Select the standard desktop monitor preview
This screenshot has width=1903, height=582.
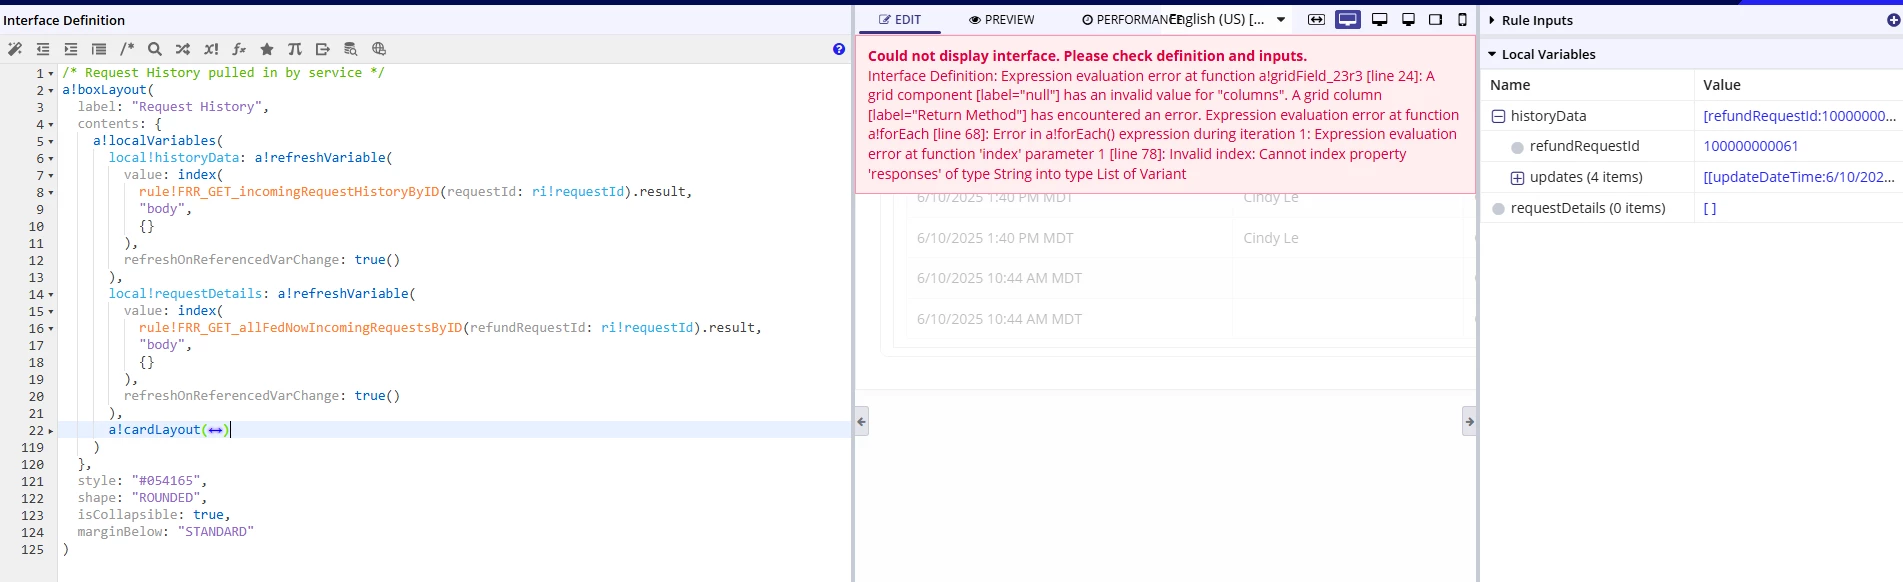1380,19
